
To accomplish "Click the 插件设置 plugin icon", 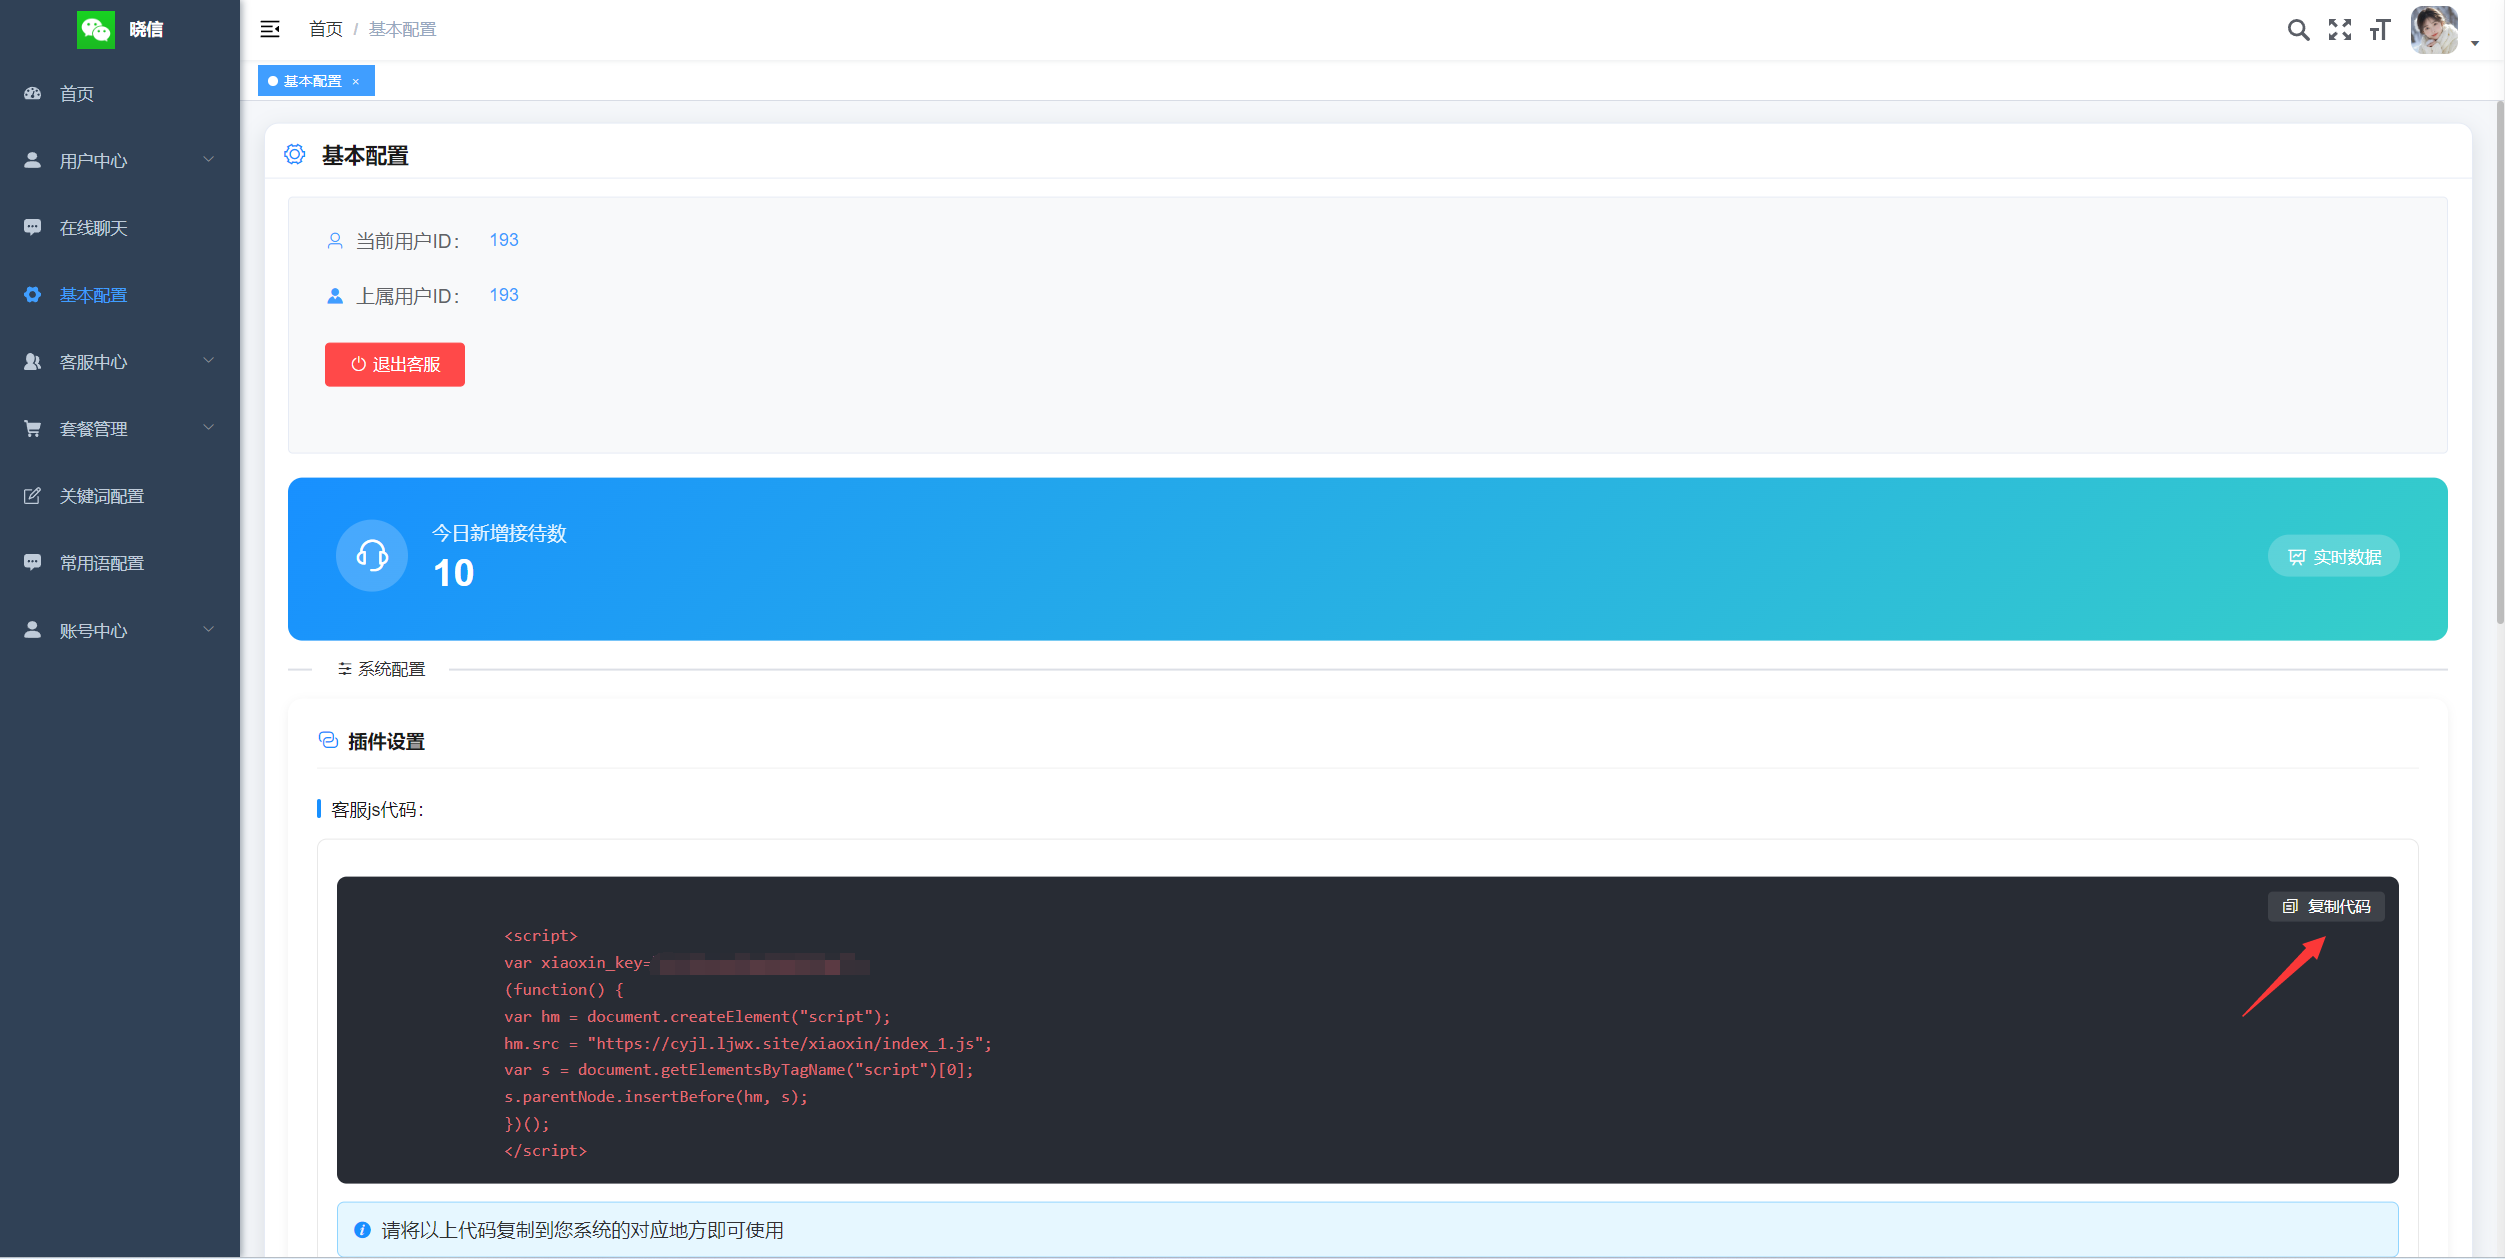I will 328,740.
